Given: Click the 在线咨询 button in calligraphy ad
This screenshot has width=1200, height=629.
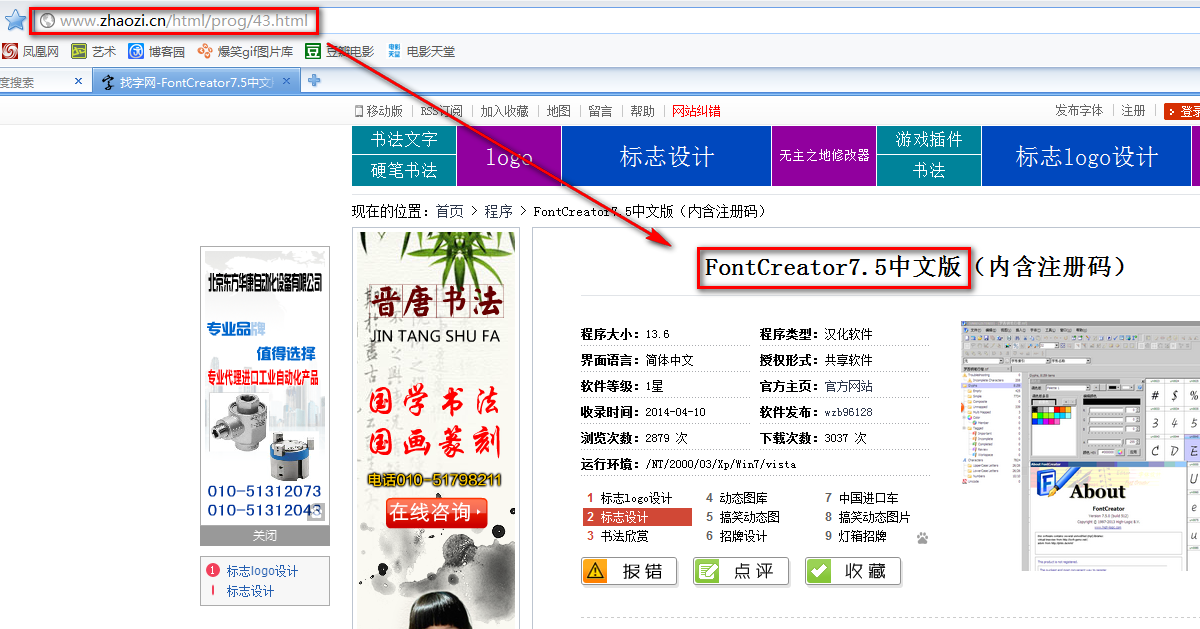Looking at the screenshot, I should 436,513.
